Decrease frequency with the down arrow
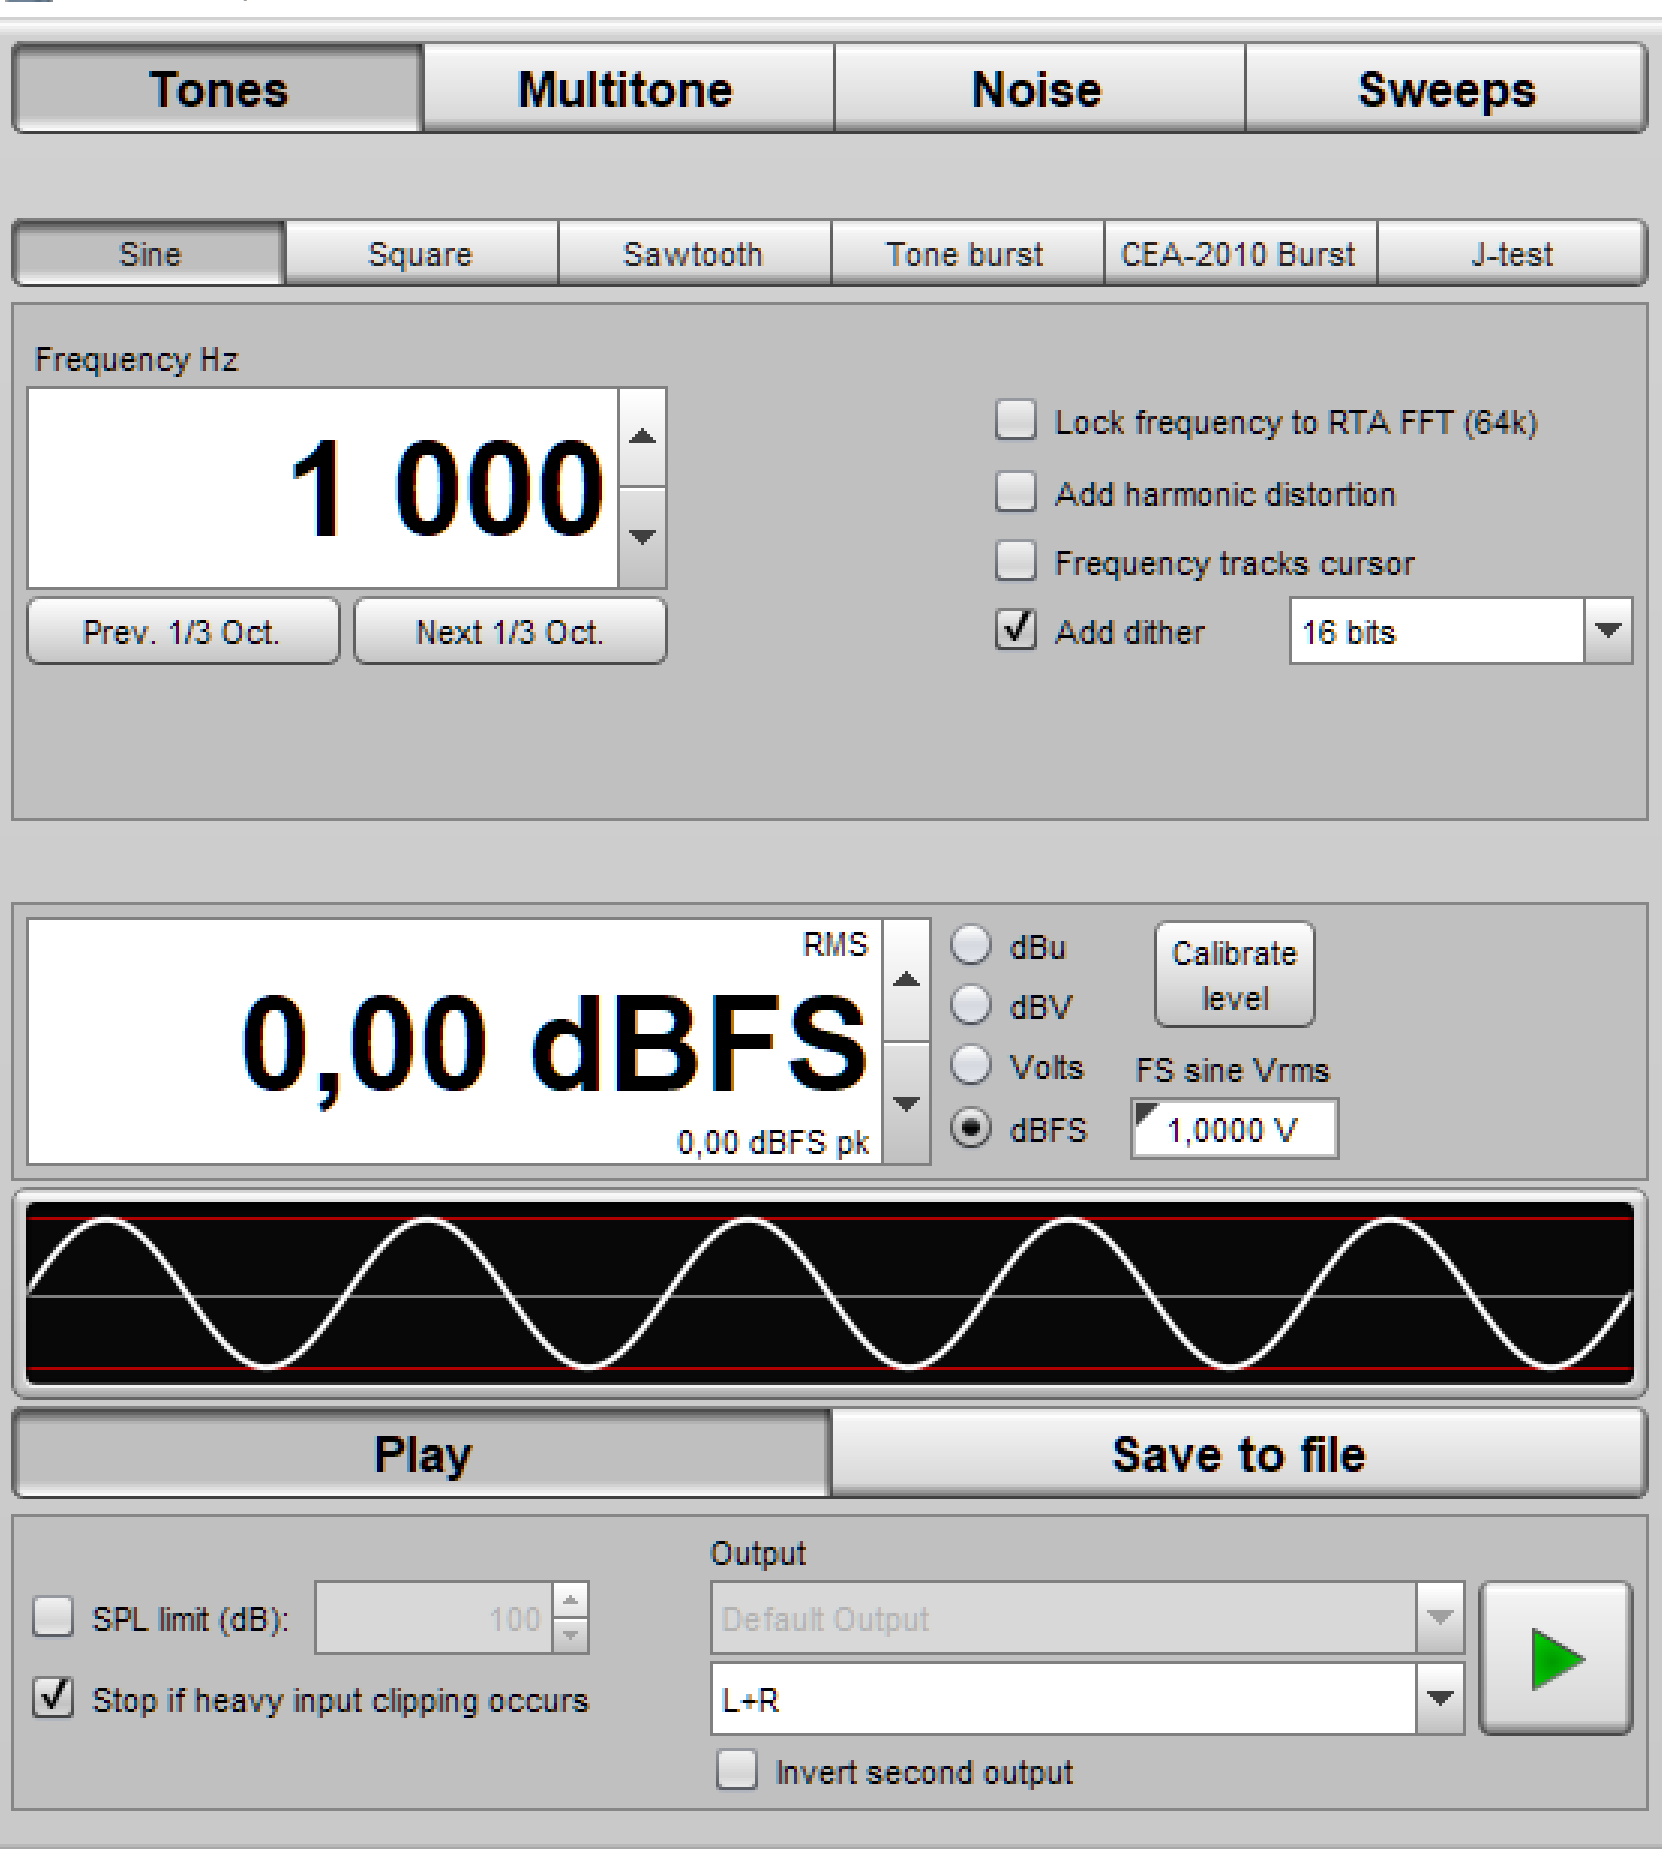 pos(643,537)
